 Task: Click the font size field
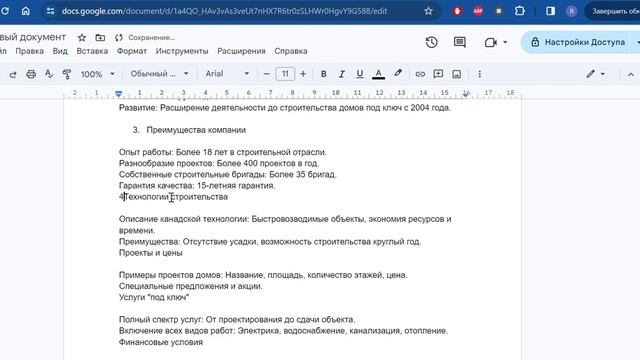pyautogui.click(x=285, y=74)
